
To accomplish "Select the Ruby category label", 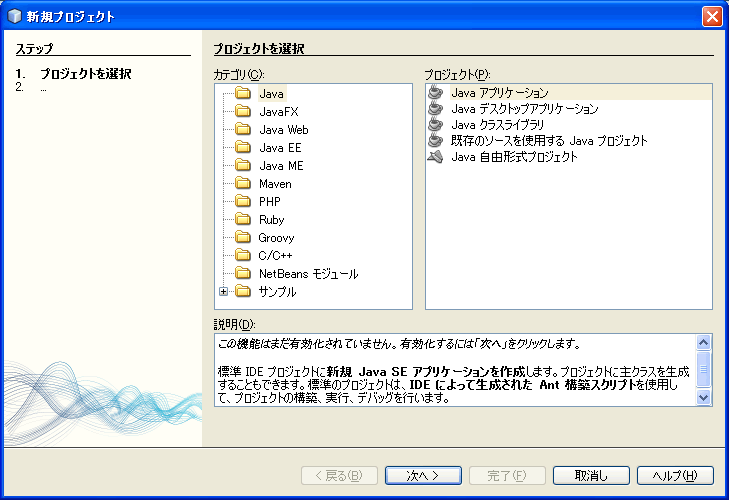I will (272, 220).
